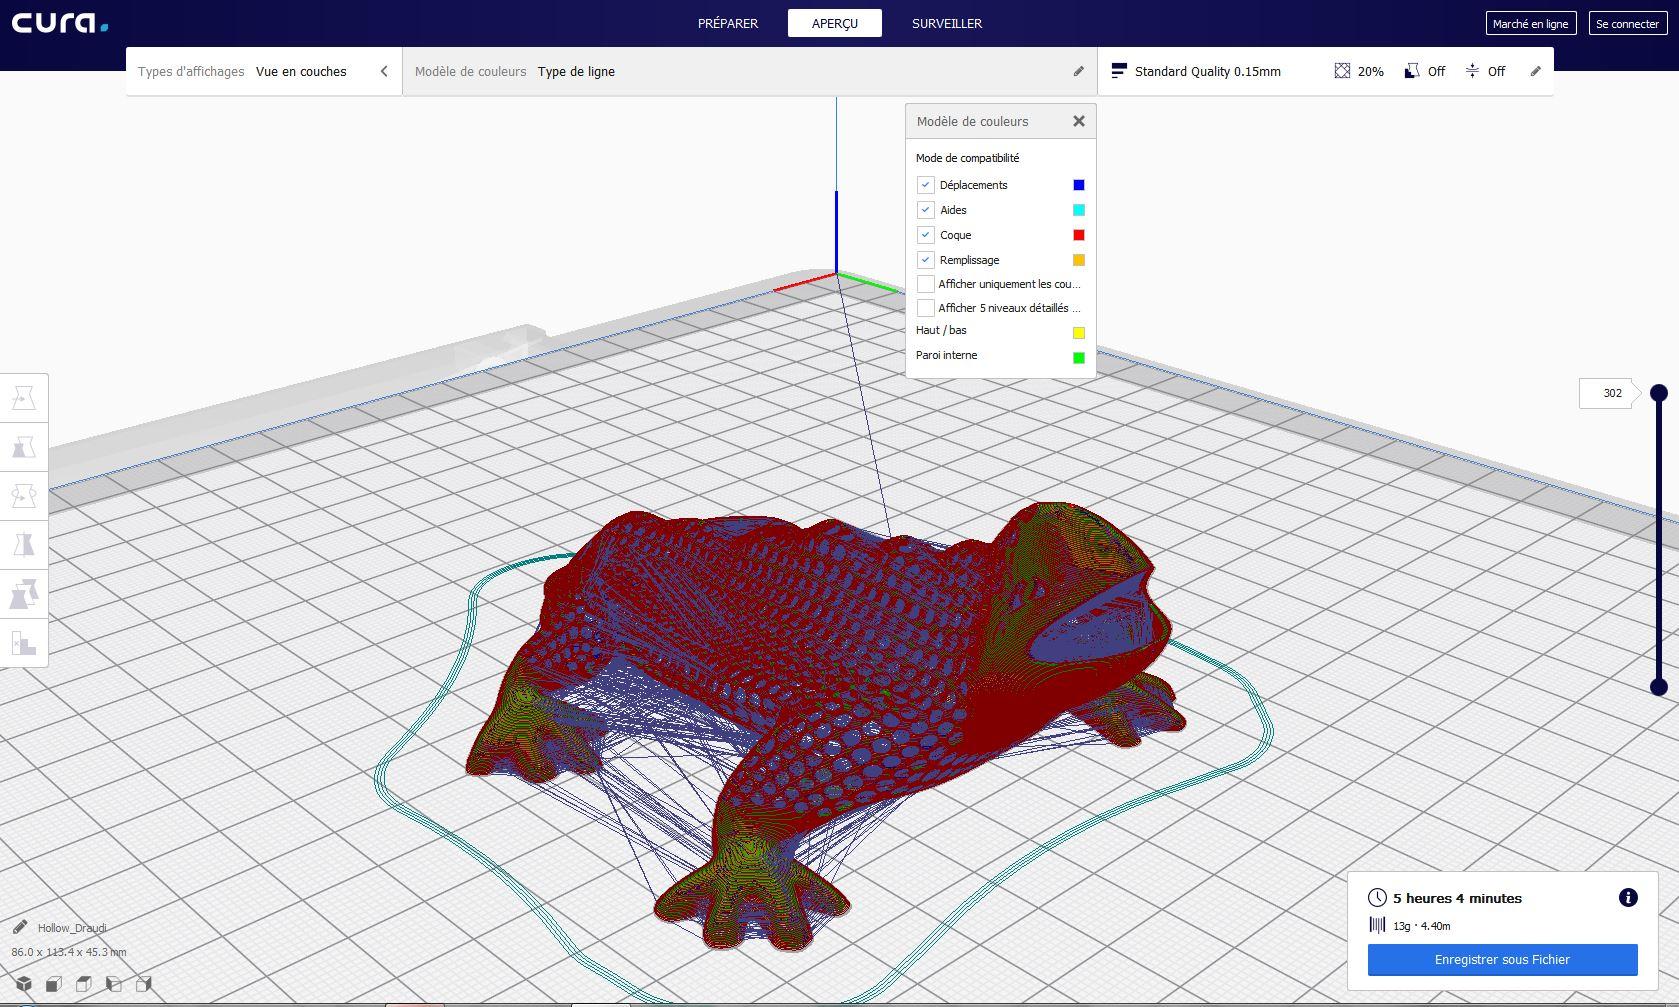This screenshot has height=1007, width=1679.
Task: Uncheck the Déplacements checkbox
Action: click(926, 185)
